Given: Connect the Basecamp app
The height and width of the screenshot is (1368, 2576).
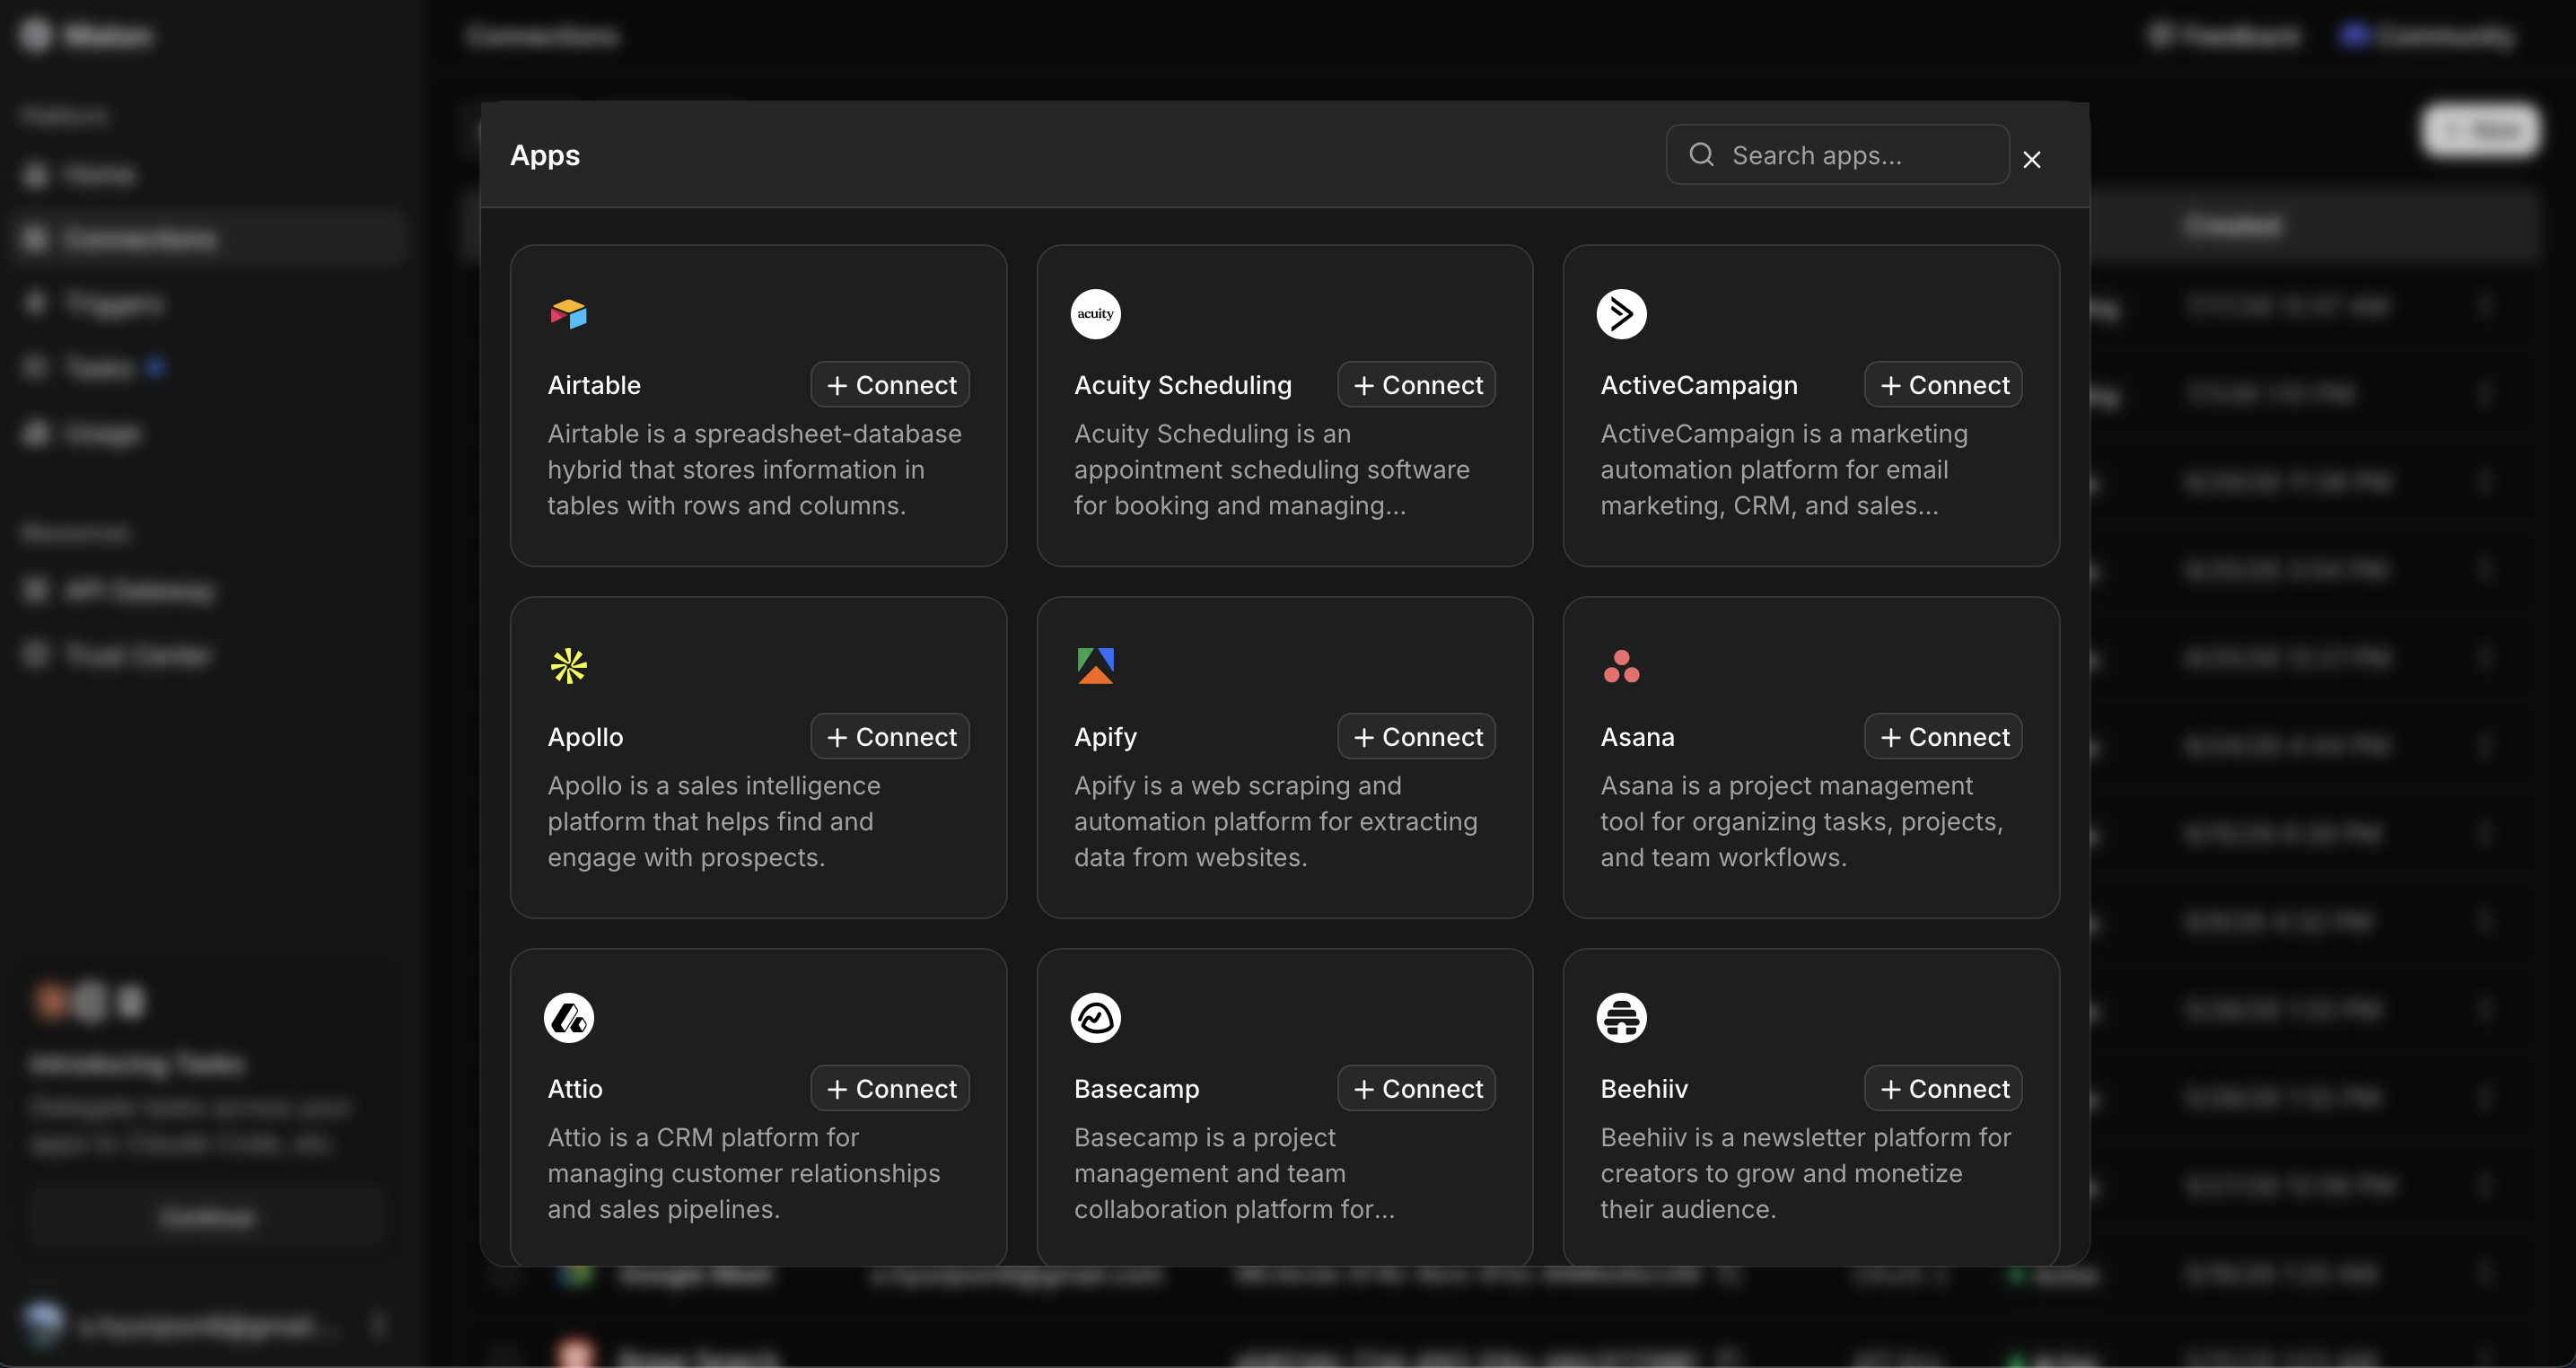Looking at the screenshot, I should point(1416,1089).
